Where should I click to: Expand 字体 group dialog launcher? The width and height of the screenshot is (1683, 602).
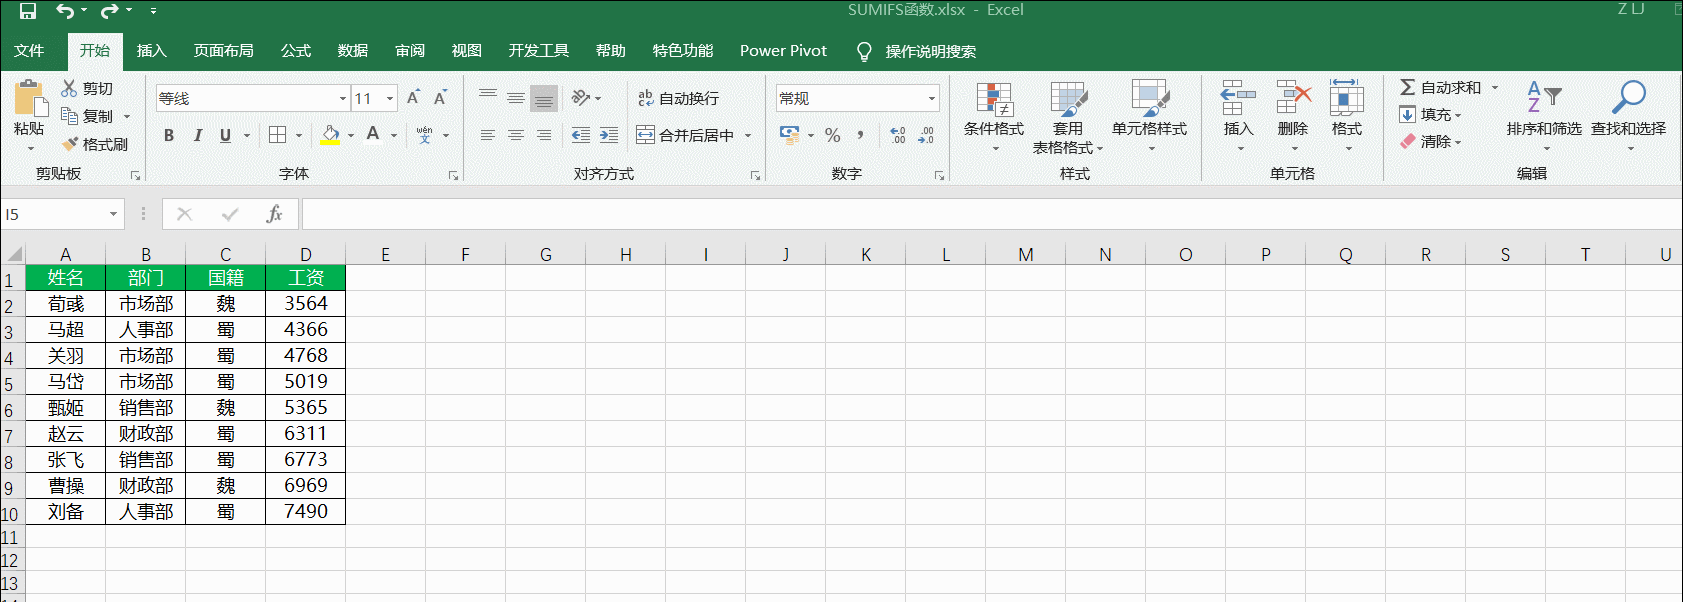(453, 175)
